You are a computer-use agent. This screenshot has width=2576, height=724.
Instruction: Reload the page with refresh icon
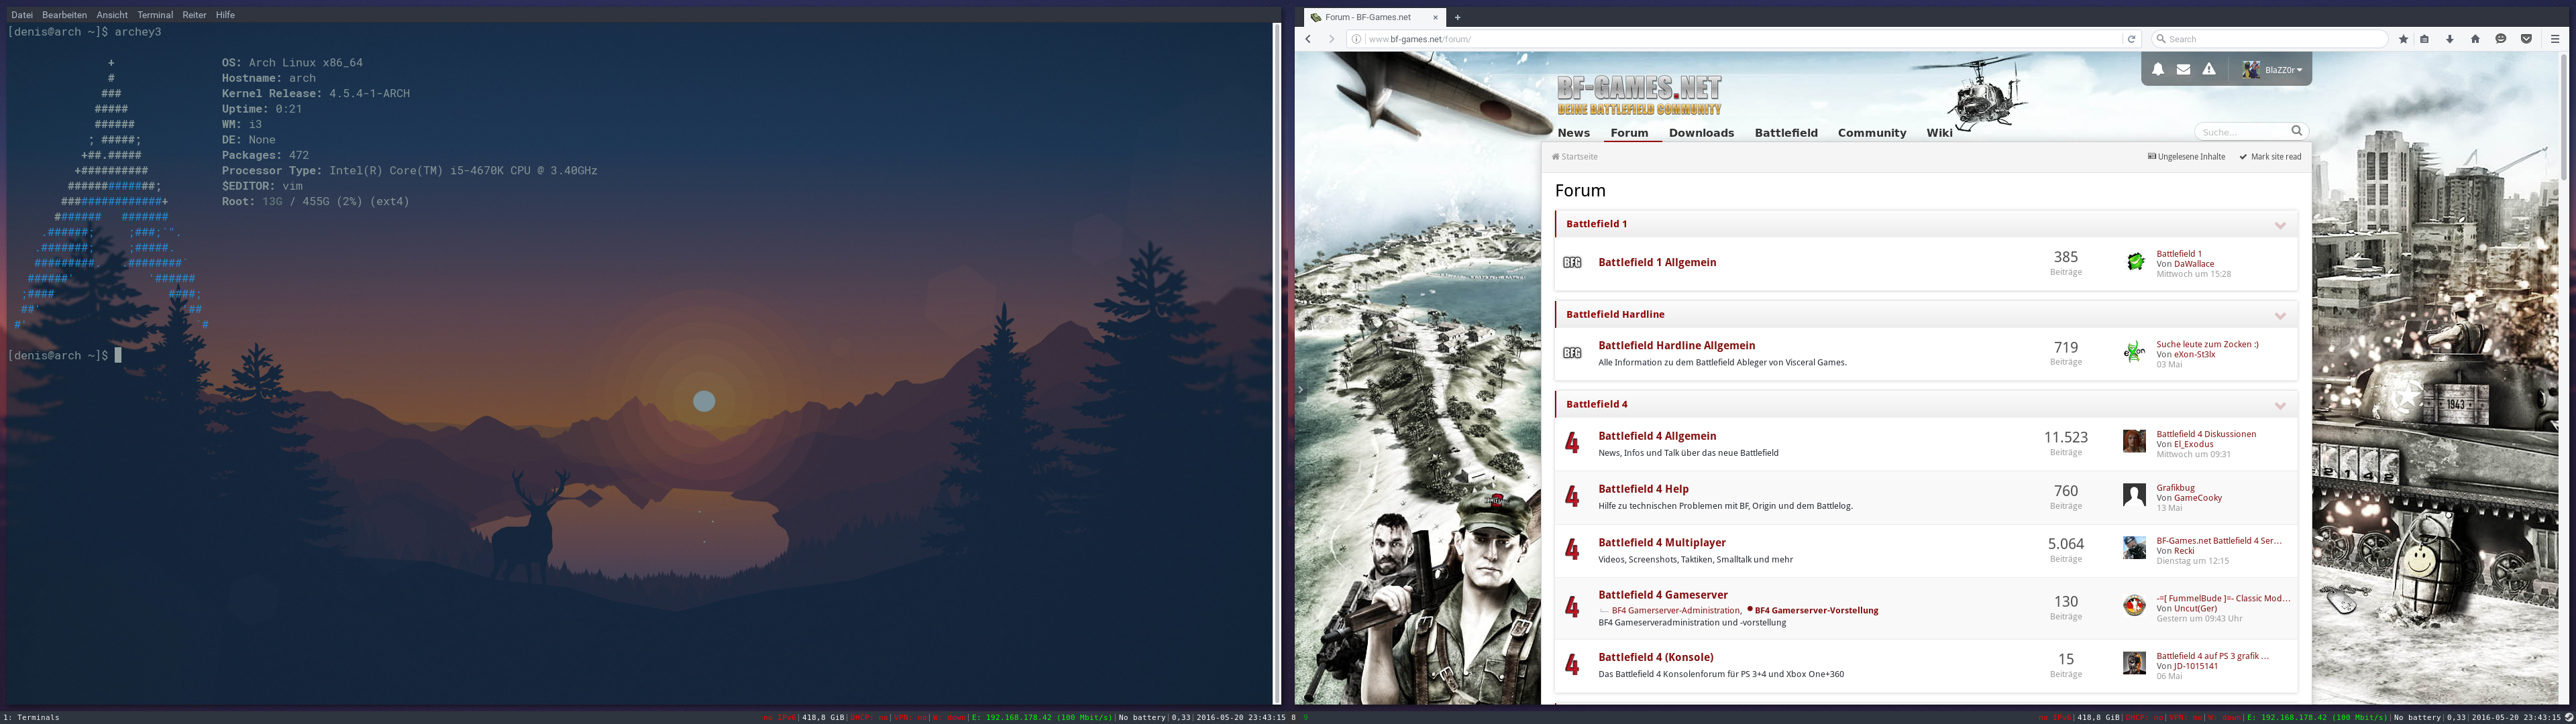tap(2131, 39)
